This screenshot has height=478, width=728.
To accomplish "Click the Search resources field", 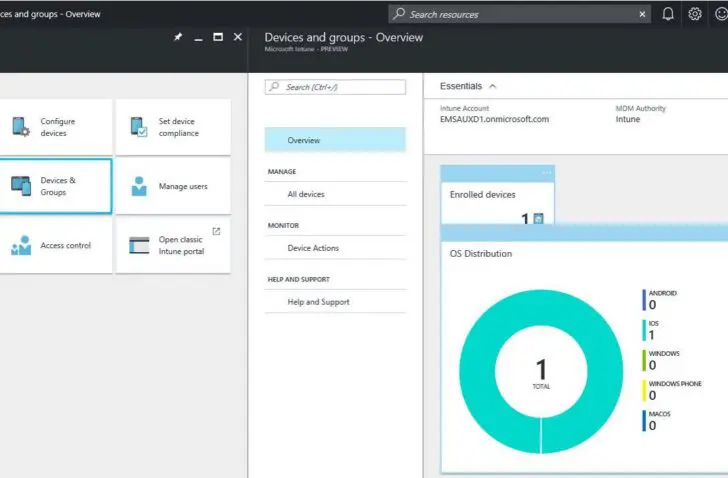I will tap(519, 14).
